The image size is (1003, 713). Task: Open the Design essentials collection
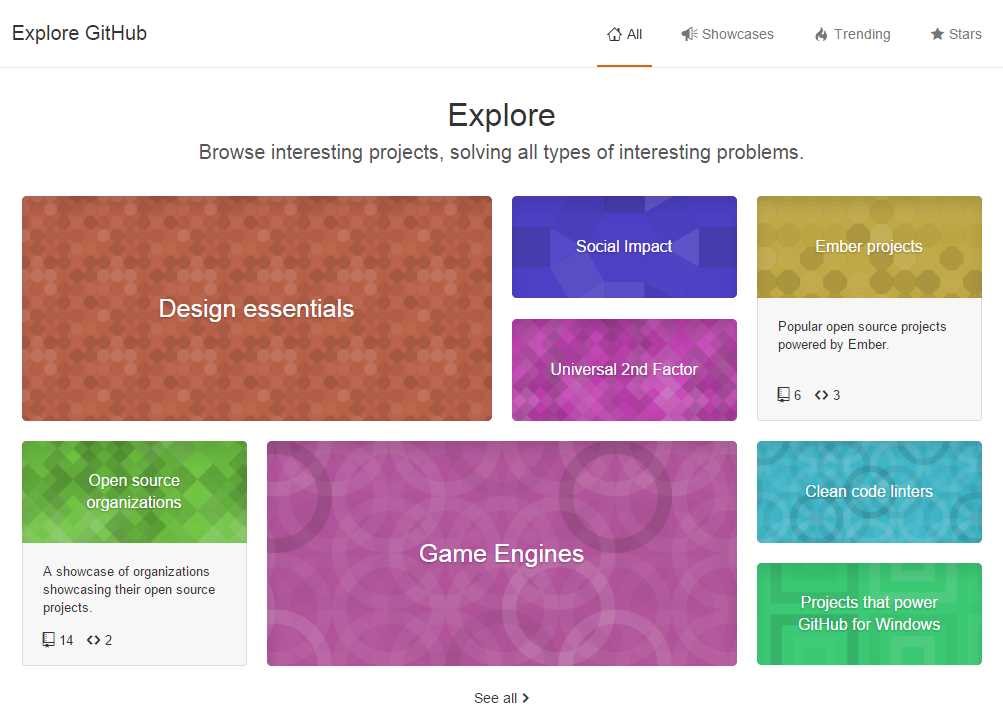point(256,308)
